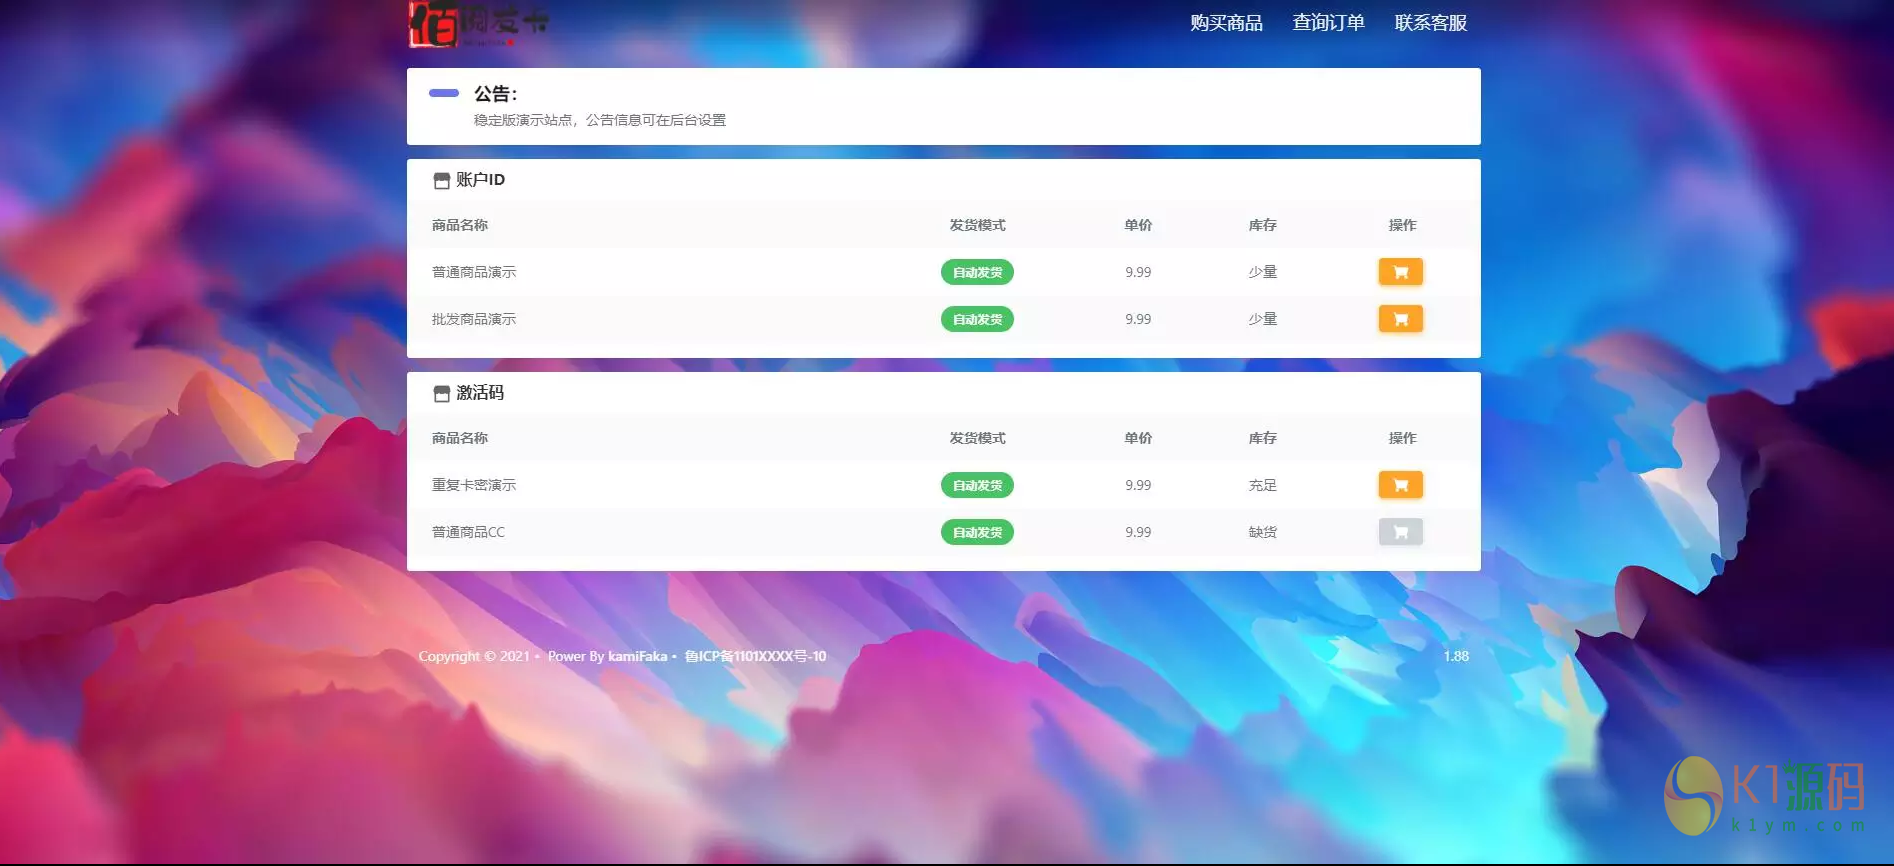Viewport: 1894px width, 866px height.
Task: Click 库存 header in the 账户ID table
Action: pyautogui.click(x=1262, y=225)
